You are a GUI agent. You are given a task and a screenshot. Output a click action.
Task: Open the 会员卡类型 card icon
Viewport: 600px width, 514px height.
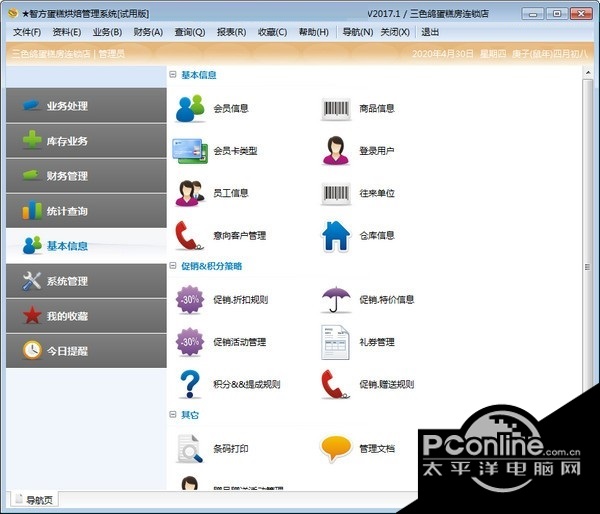click(x=190, y=151)
